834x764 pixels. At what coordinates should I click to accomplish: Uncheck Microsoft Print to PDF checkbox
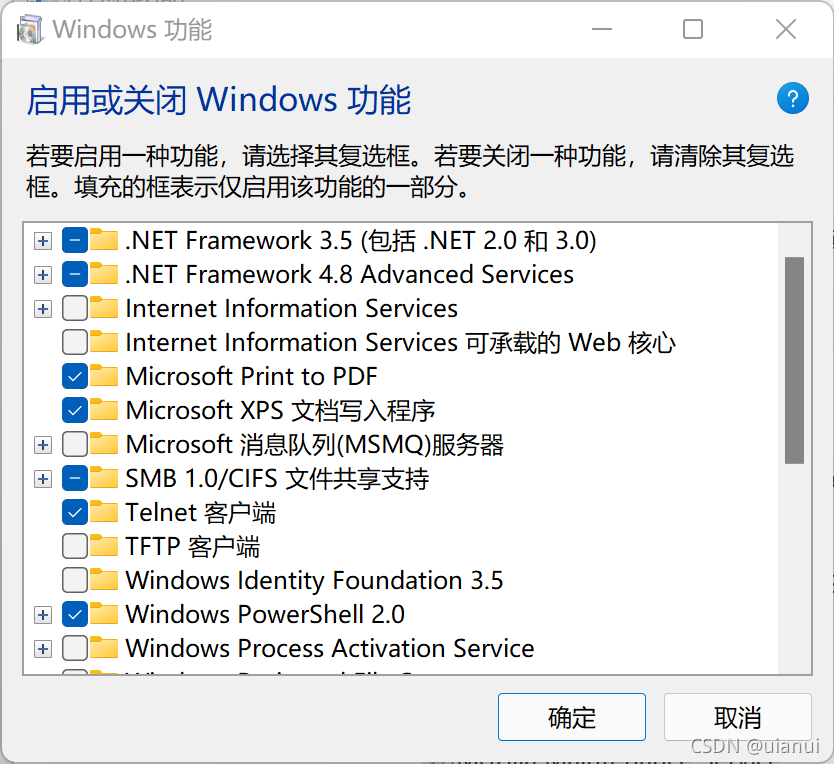point(75,376)
